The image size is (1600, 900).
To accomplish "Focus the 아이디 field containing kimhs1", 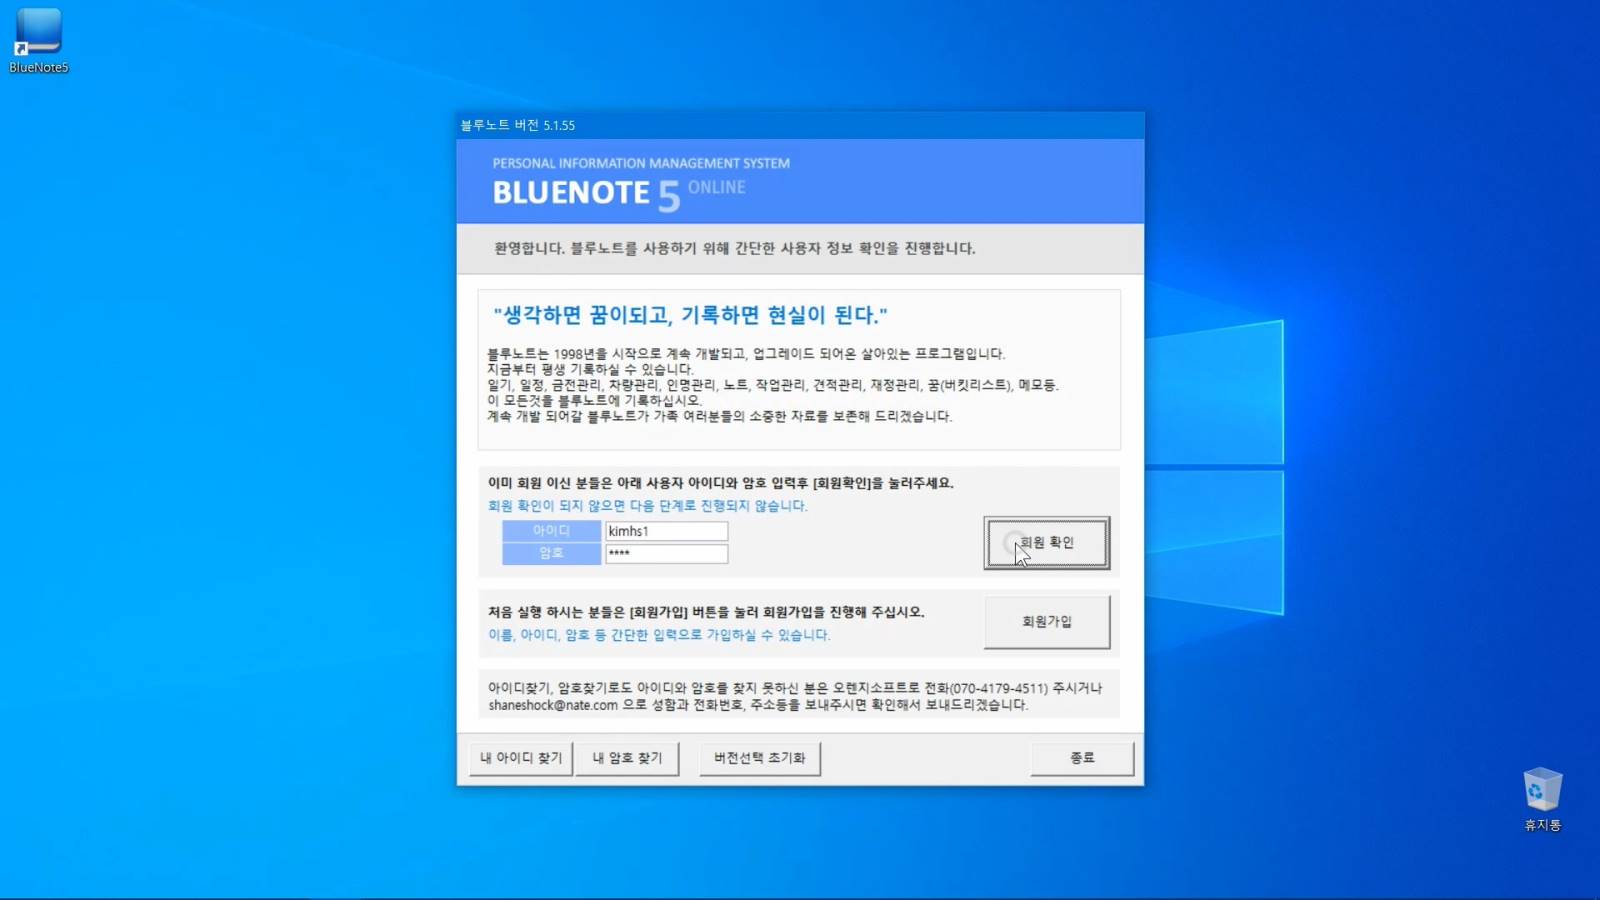I will (x=666, y=531).
